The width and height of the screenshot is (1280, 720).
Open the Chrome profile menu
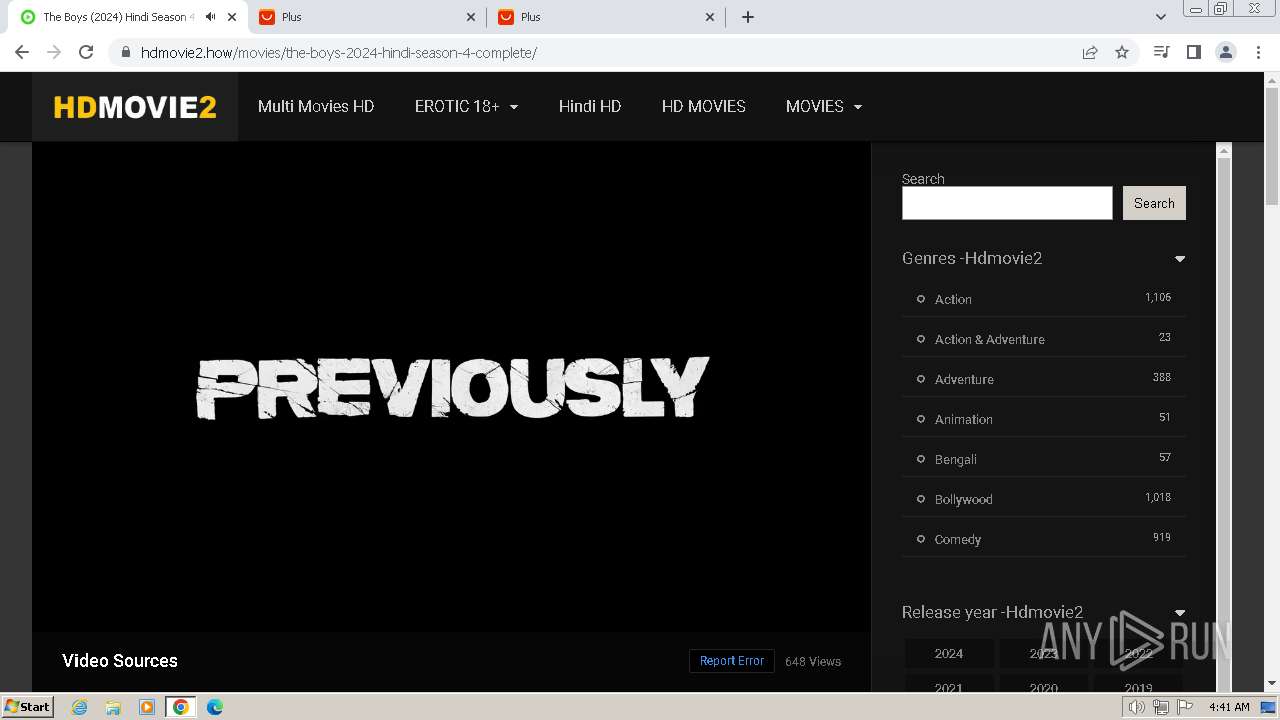[x=1226, y=52]
